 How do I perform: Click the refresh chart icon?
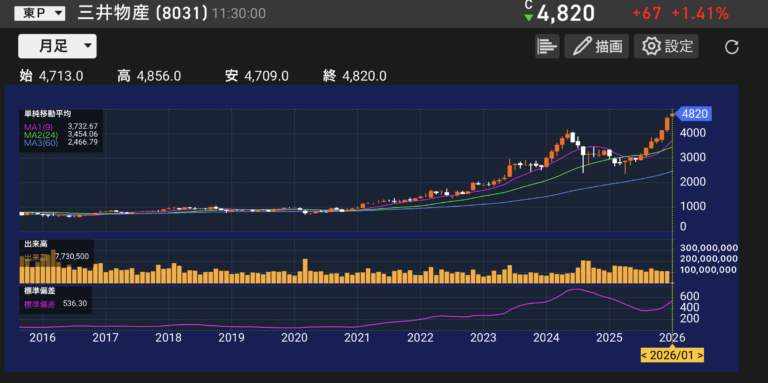coord(732,47)
